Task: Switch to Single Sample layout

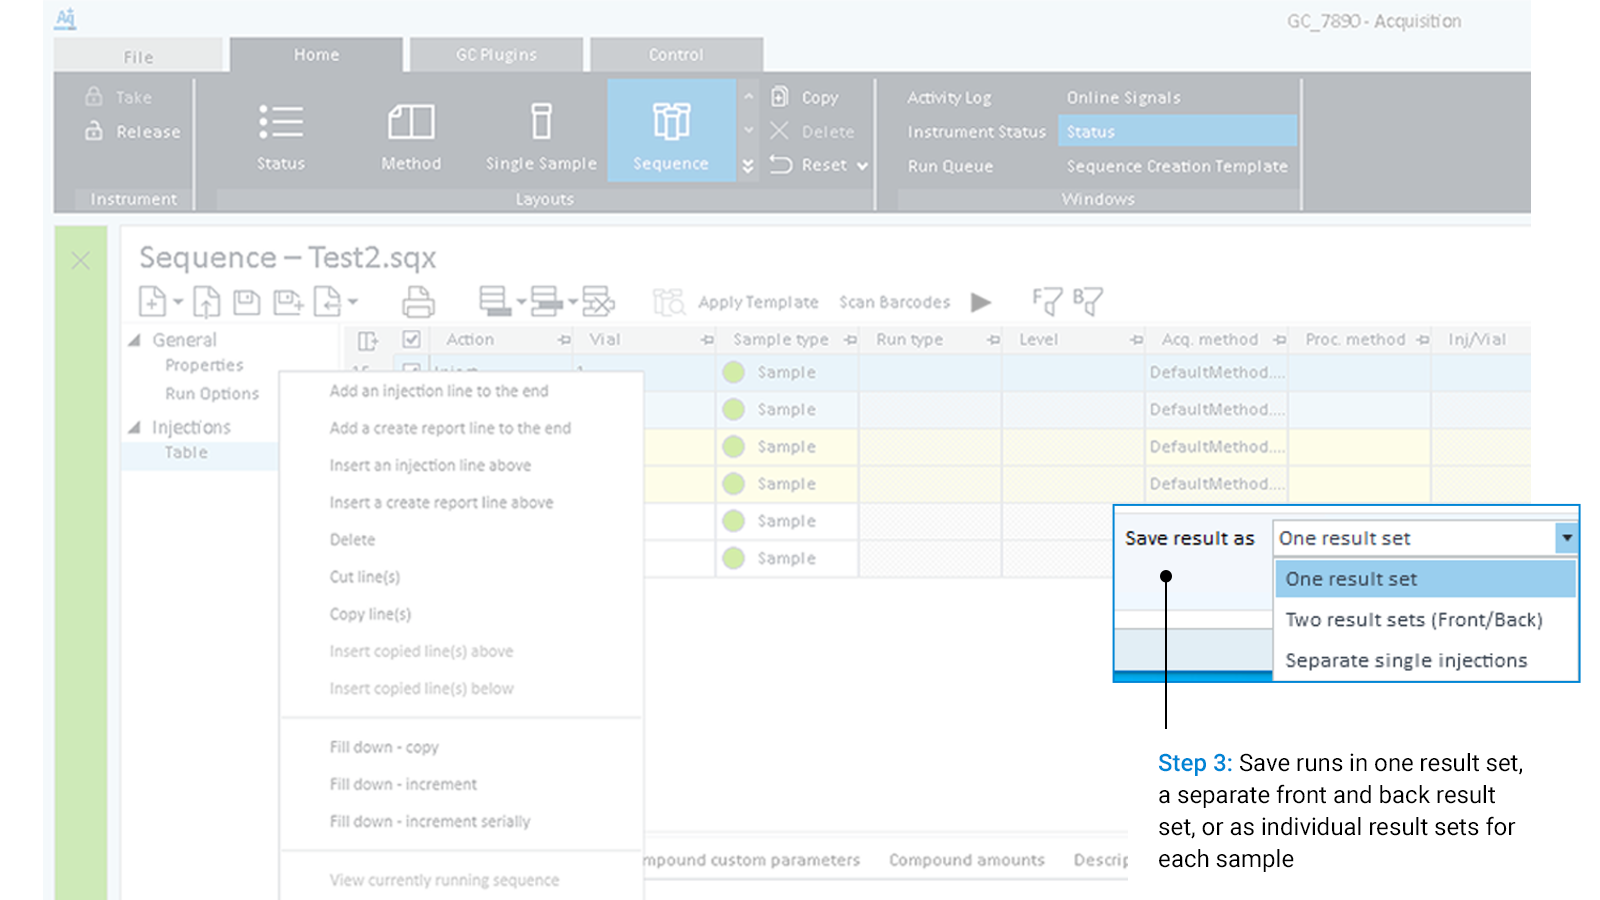Action: tap(541, 122)
